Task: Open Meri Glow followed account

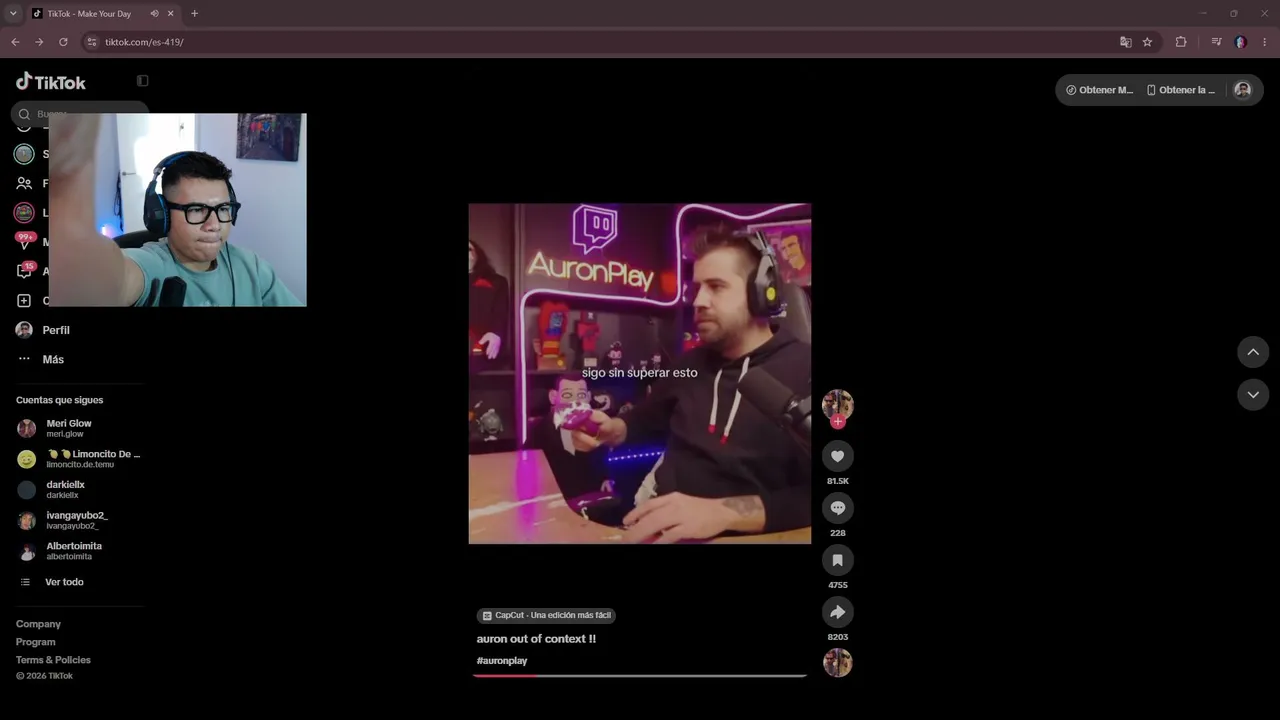Action: click(x=80, y=428)
